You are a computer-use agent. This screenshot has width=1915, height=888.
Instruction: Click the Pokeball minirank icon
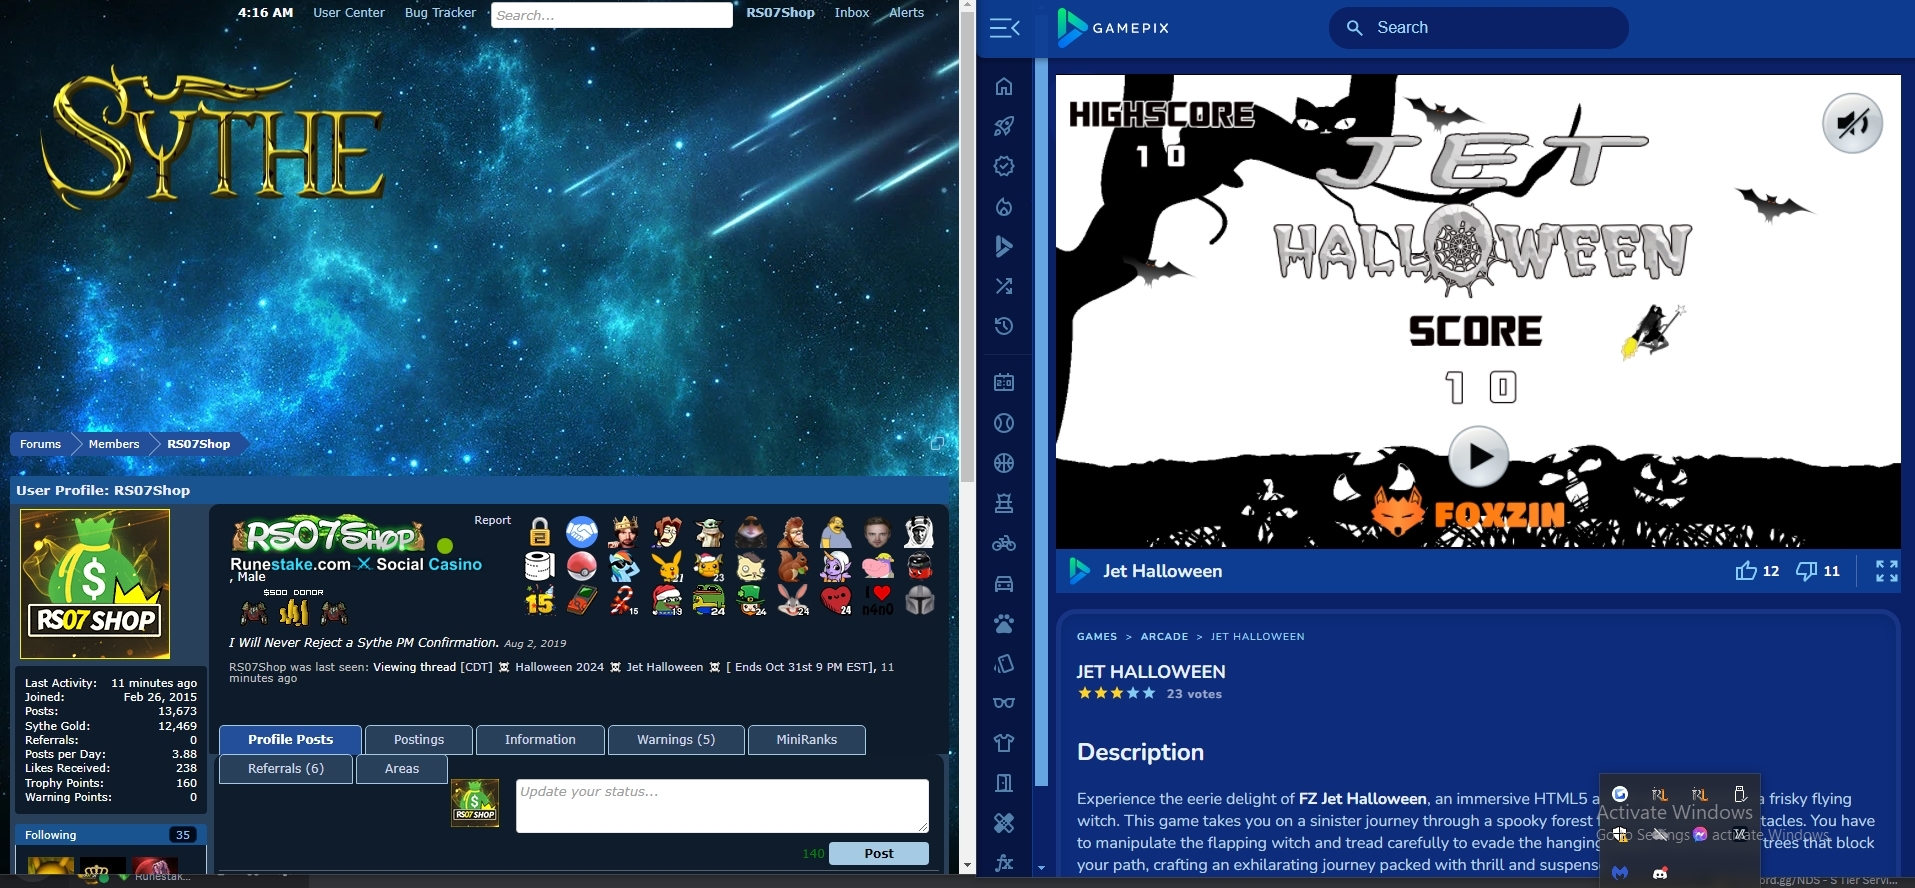[x=582, y=567]
